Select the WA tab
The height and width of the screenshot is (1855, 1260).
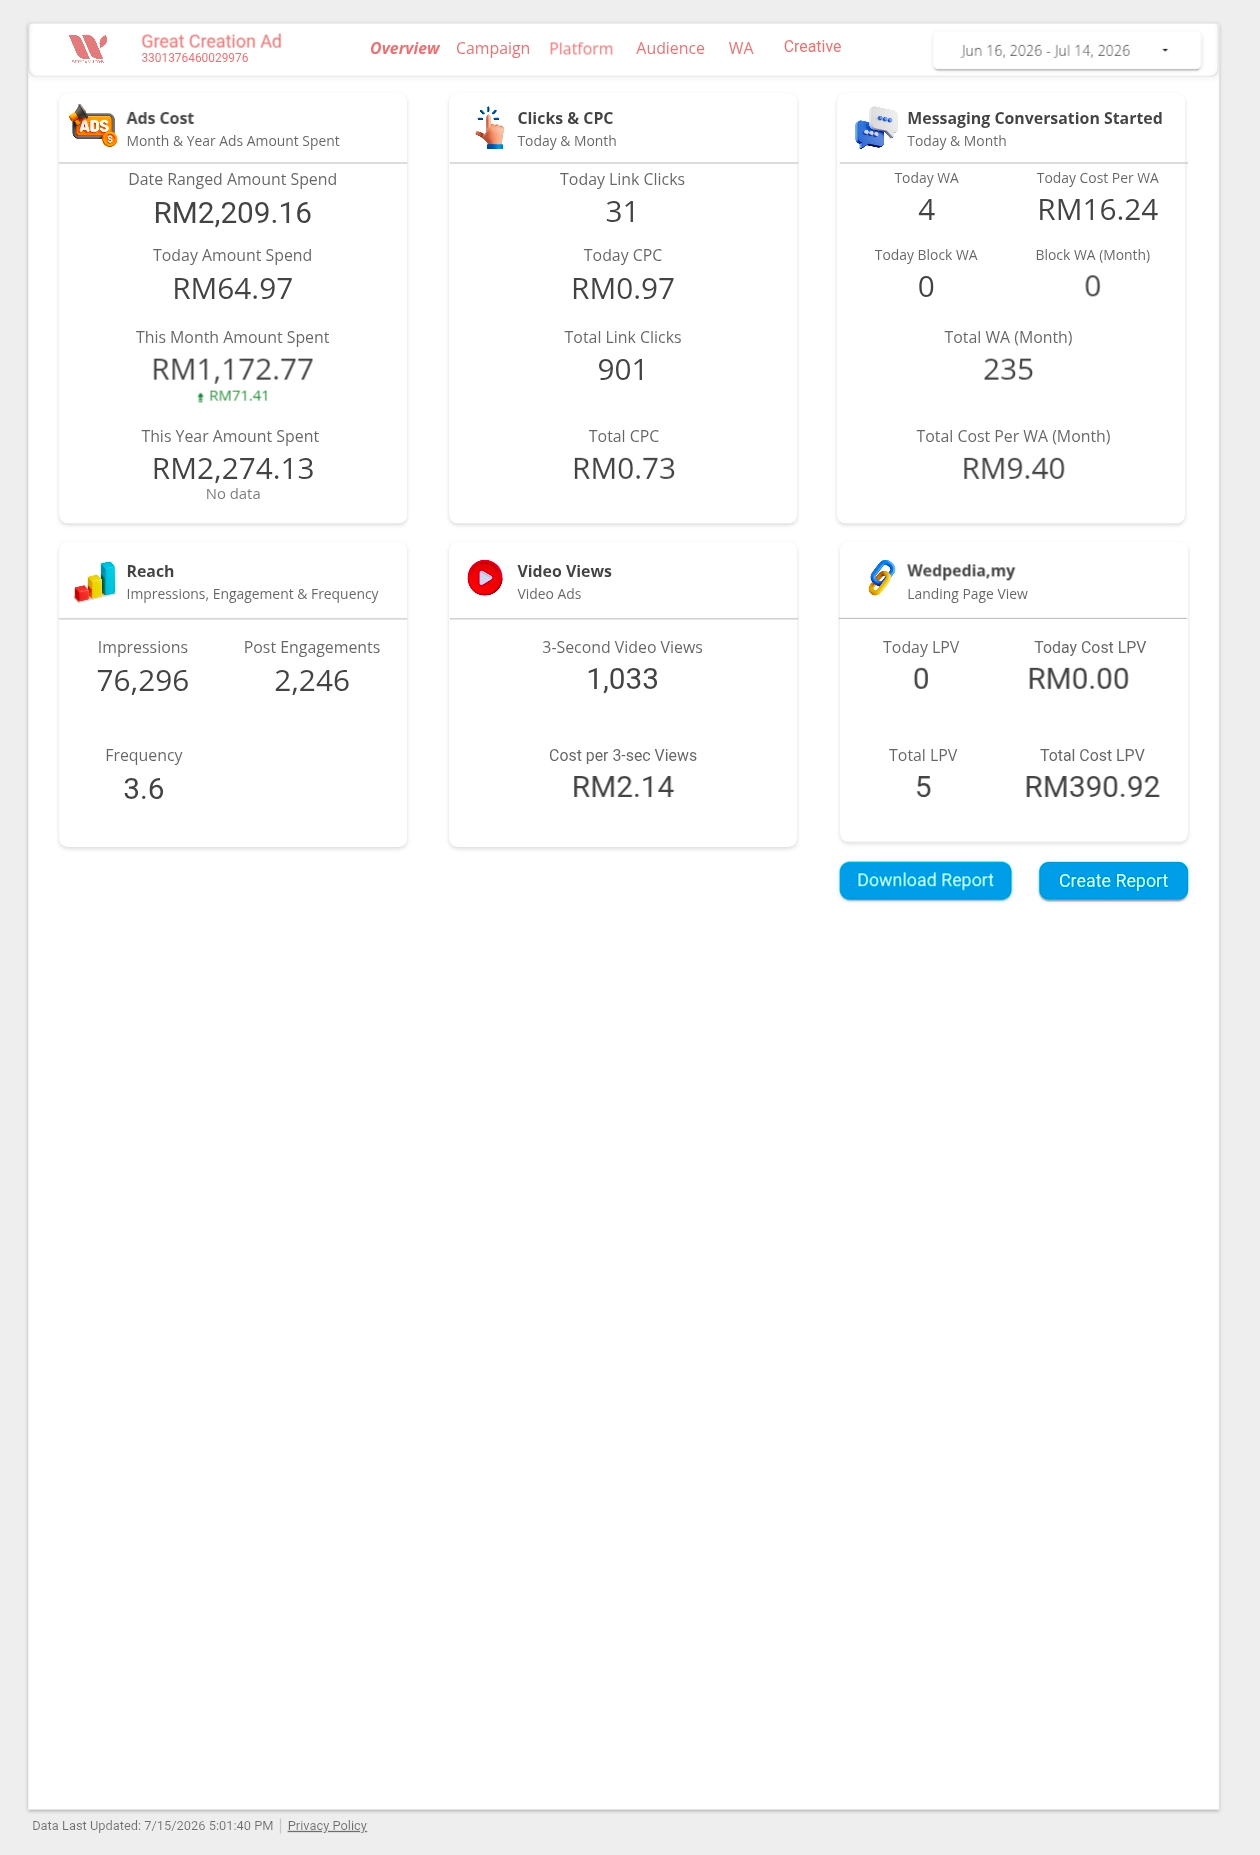pyautogui.click(x=741, y=48)
